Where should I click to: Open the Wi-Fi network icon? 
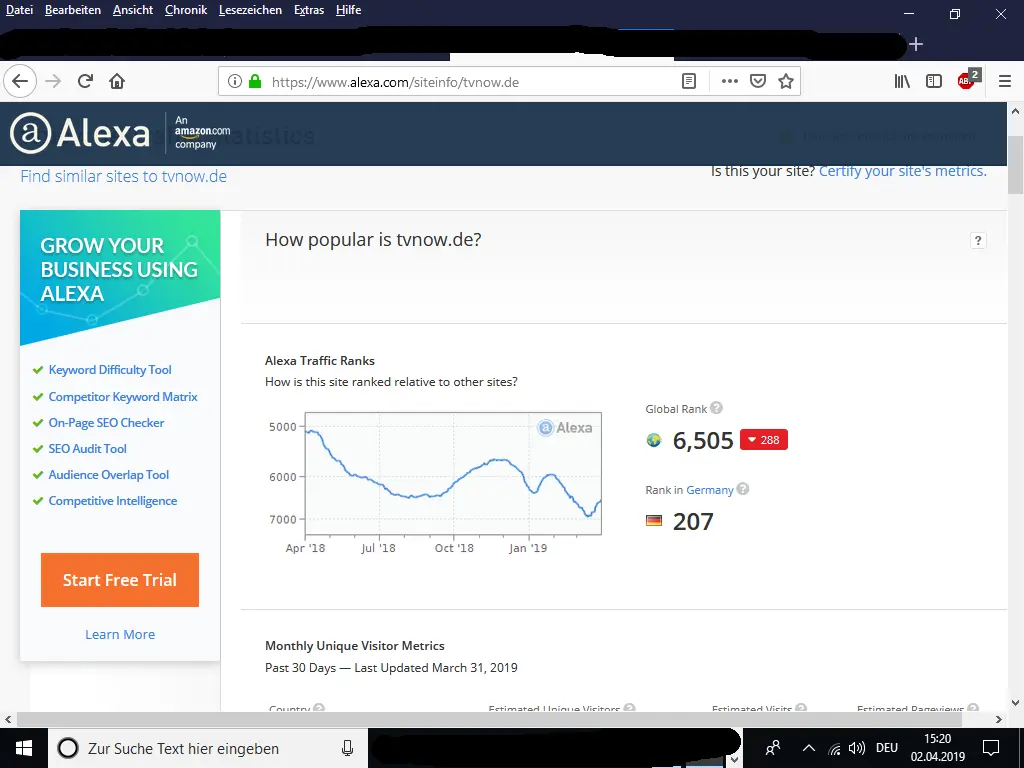pyautogui.click(x=835, y=748)
